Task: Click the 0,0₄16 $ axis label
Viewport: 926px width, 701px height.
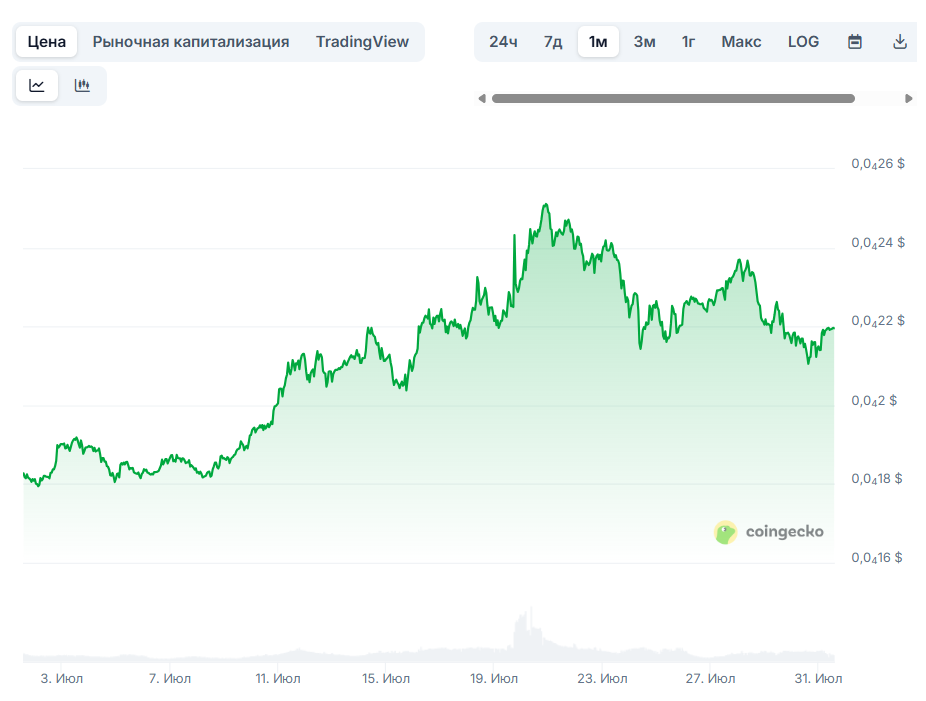Action: coord(876,557)
